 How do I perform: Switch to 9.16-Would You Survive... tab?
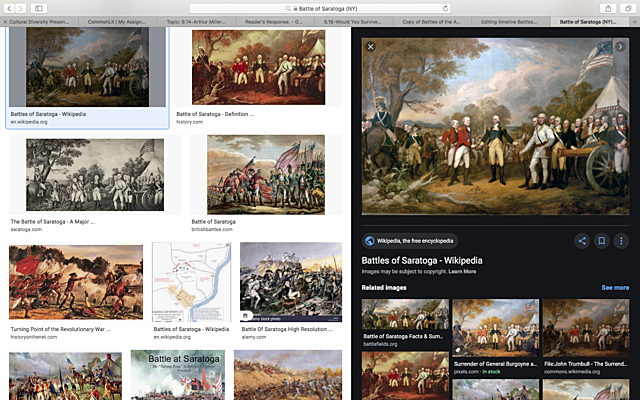tap(353, 22)
